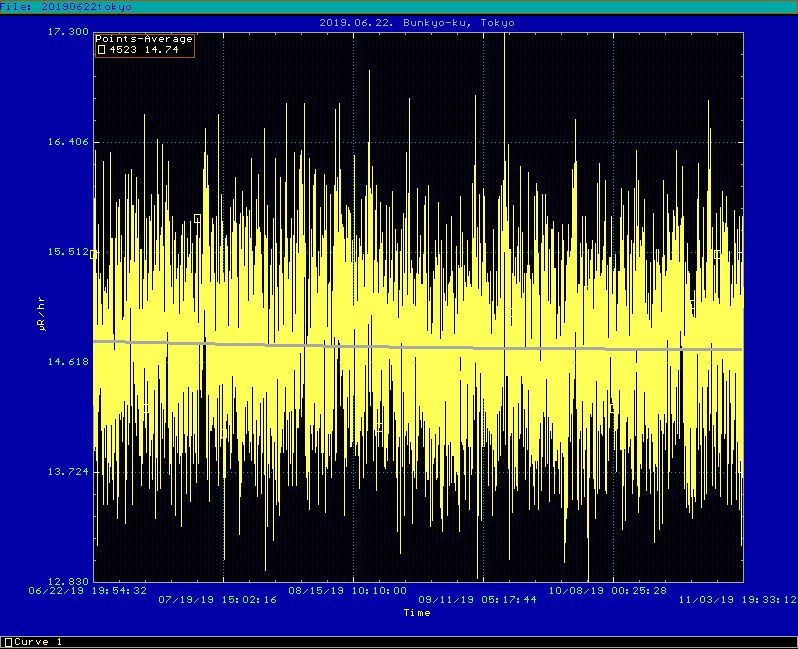Screen dimensions: 798x649
Task: Click the timestamp '09/11/19 05:17:44'
Action: (x=477, y=600)
